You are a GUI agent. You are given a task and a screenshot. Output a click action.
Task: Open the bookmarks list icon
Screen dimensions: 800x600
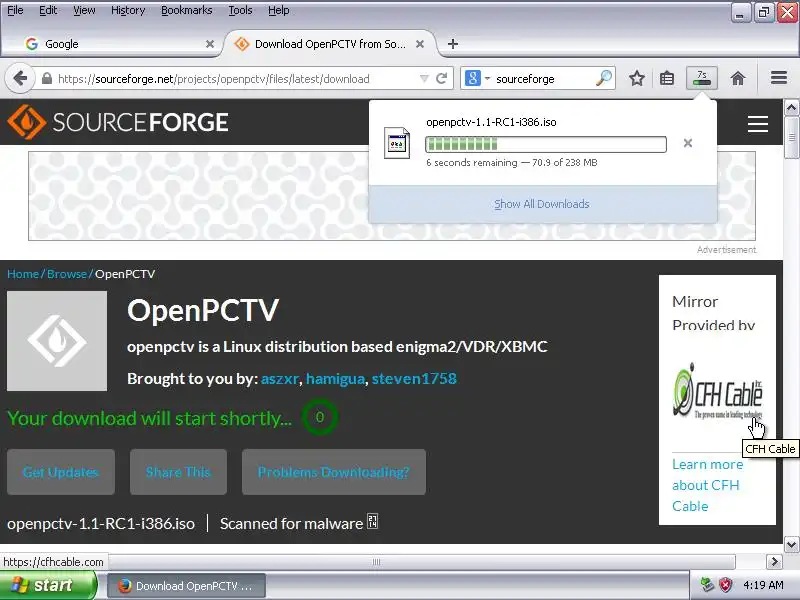[x=667, y=79]
